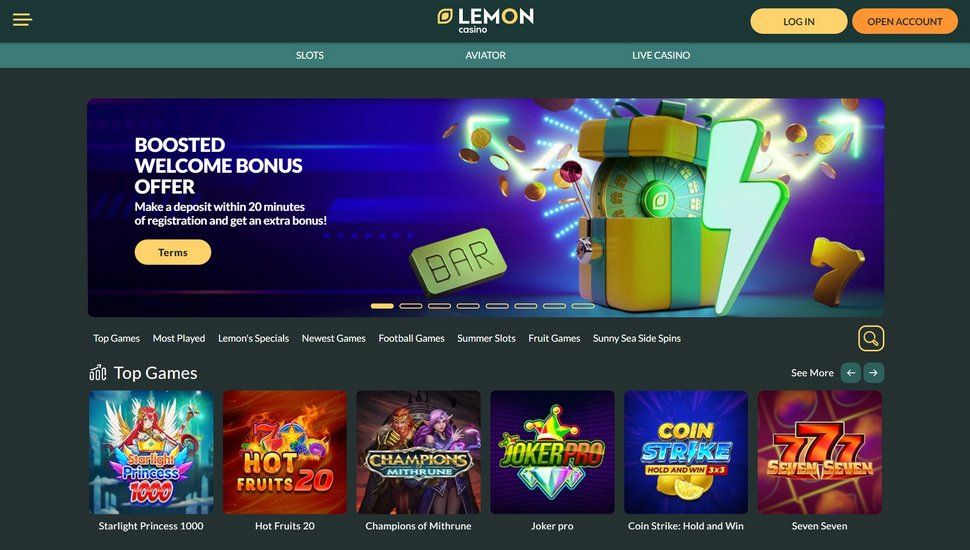Open the hamburger menu icon
Viewport: 970px width, 550px height.
click(x=22, y=20)
